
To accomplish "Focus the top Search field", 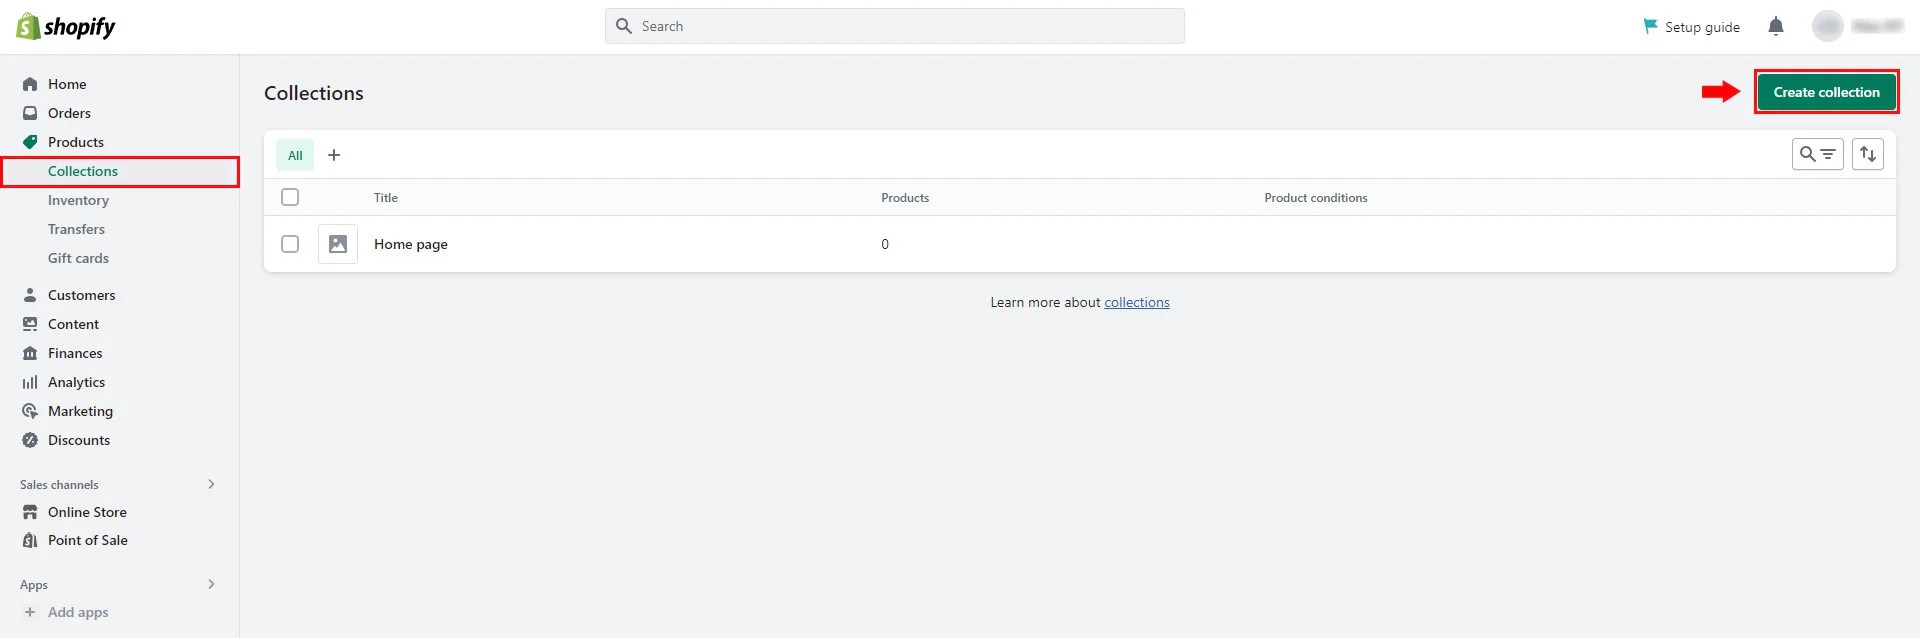I will (895, 26).
